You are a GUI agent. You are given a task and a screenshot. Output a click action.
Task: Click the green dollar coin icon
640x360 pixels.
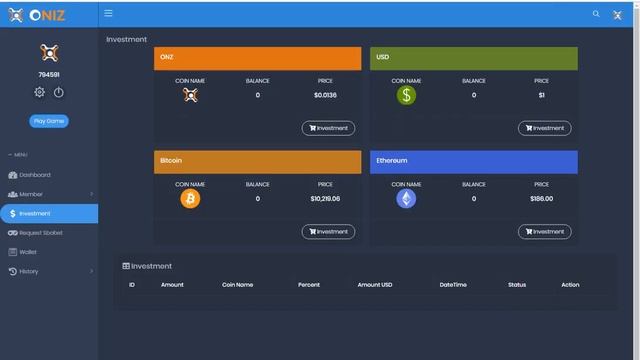(406, 96)
